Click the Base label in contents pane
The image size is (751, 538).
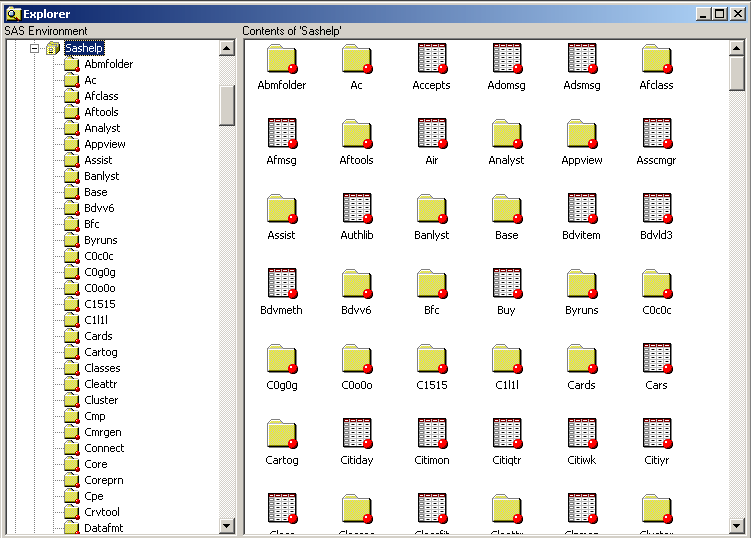click(507, 235)
